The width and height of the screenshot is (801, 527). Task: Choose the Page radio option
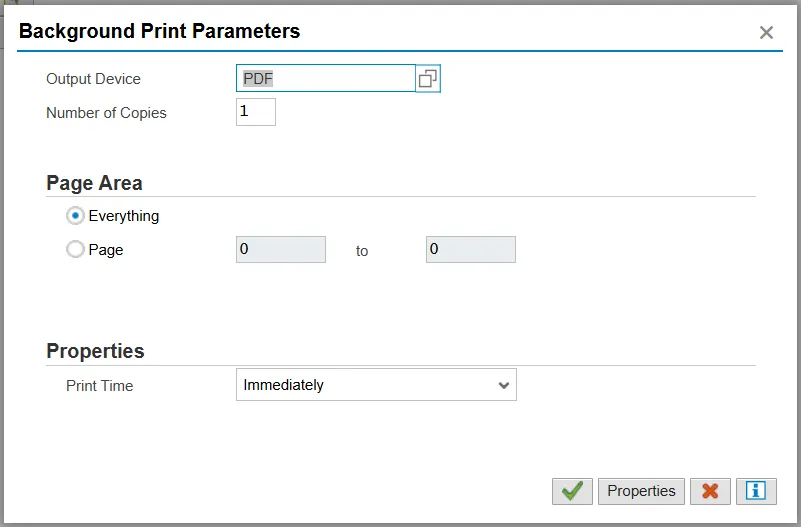coord(75,250)
